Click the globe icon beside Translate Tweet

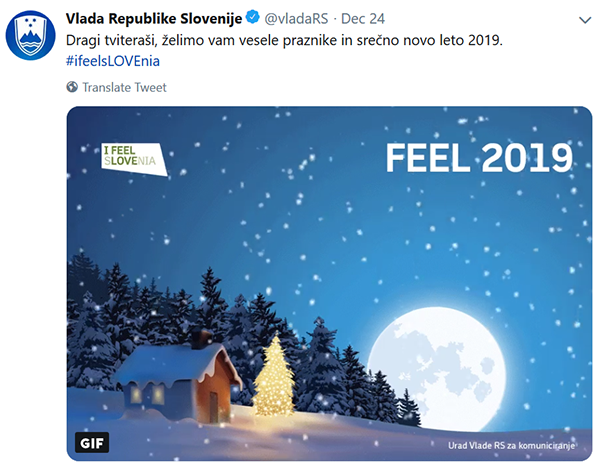click(x=73, y=87)
